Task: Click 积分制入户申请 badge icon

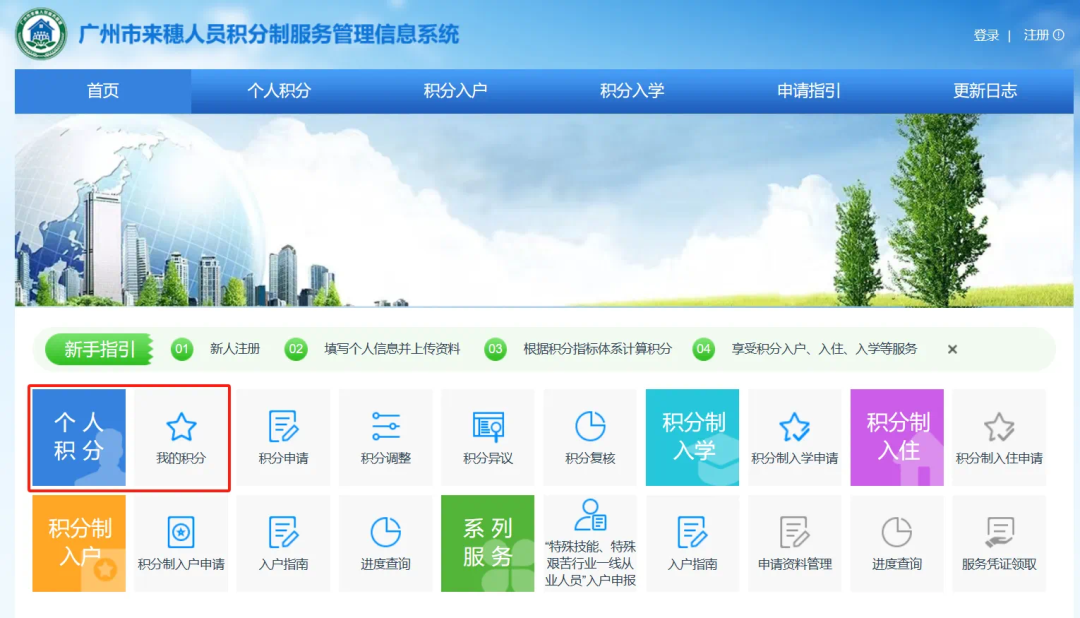Action: coord(181,542)
